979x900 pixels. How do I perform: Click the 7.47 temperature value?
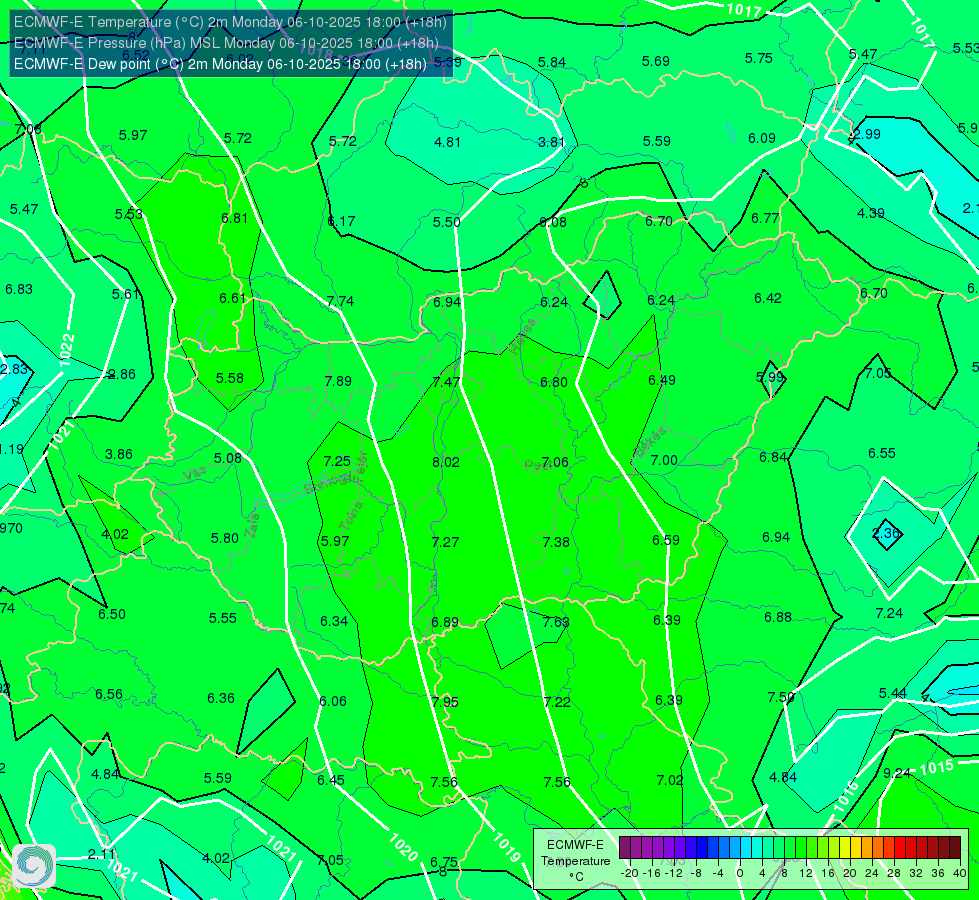[446, 382]
